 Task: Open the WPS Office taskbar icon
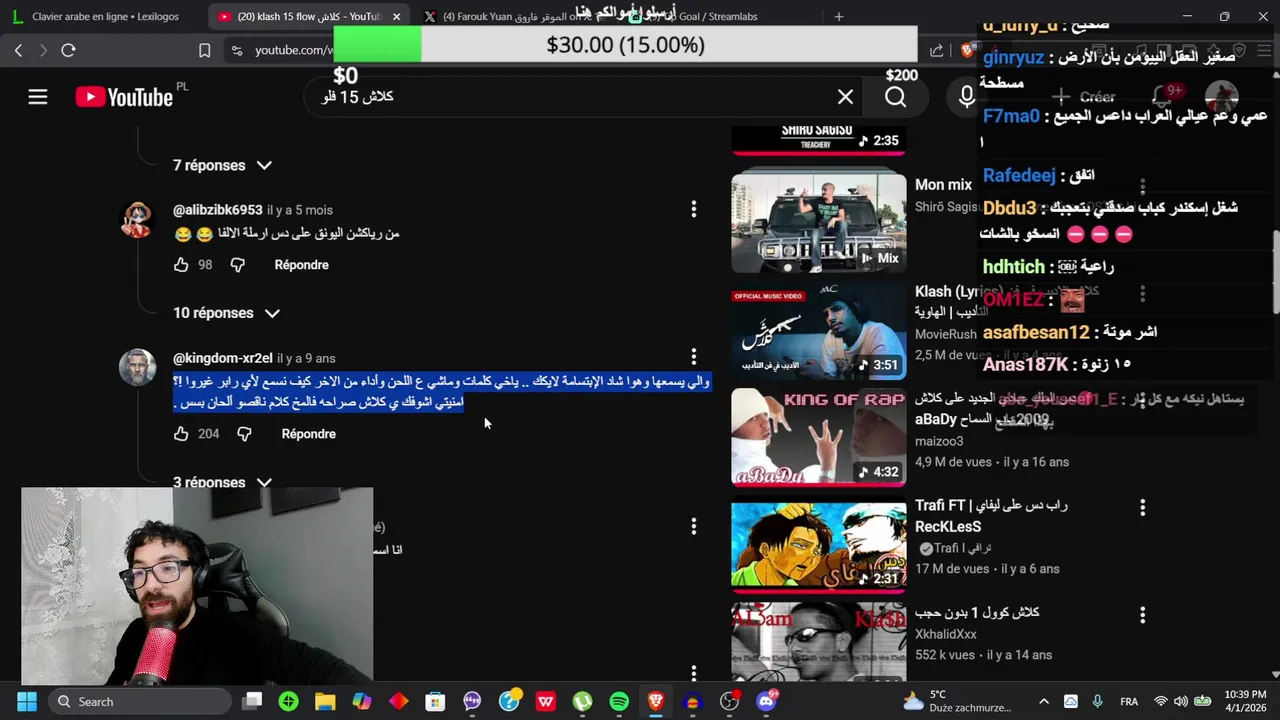click(545, 701)
